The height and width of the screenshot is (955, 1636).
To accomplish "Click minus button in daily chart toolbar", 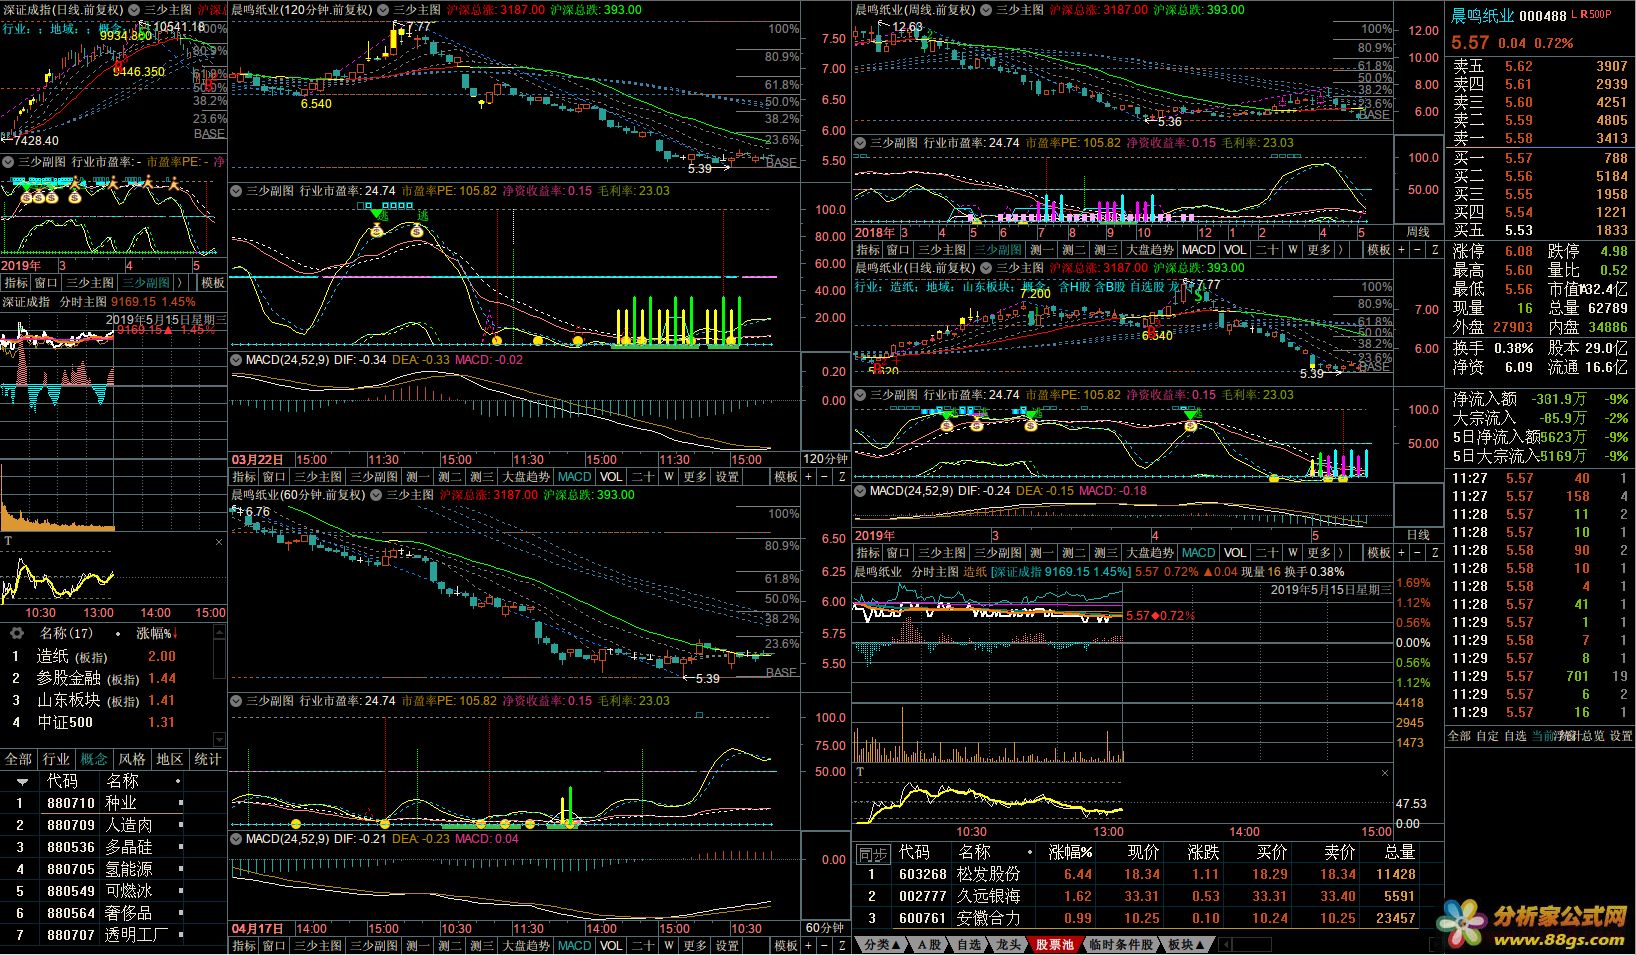I will coord(1419,553).
